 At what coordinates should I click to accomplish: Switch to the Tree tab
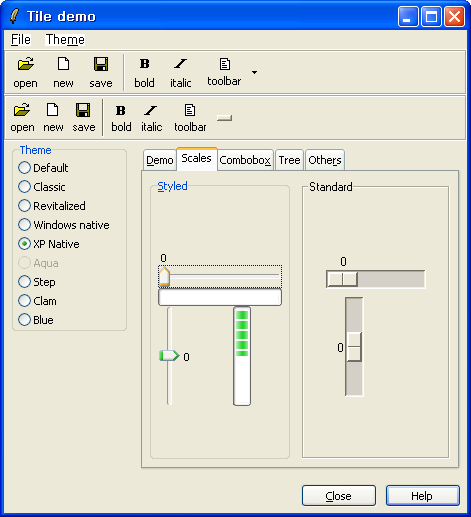pos(289,160)
